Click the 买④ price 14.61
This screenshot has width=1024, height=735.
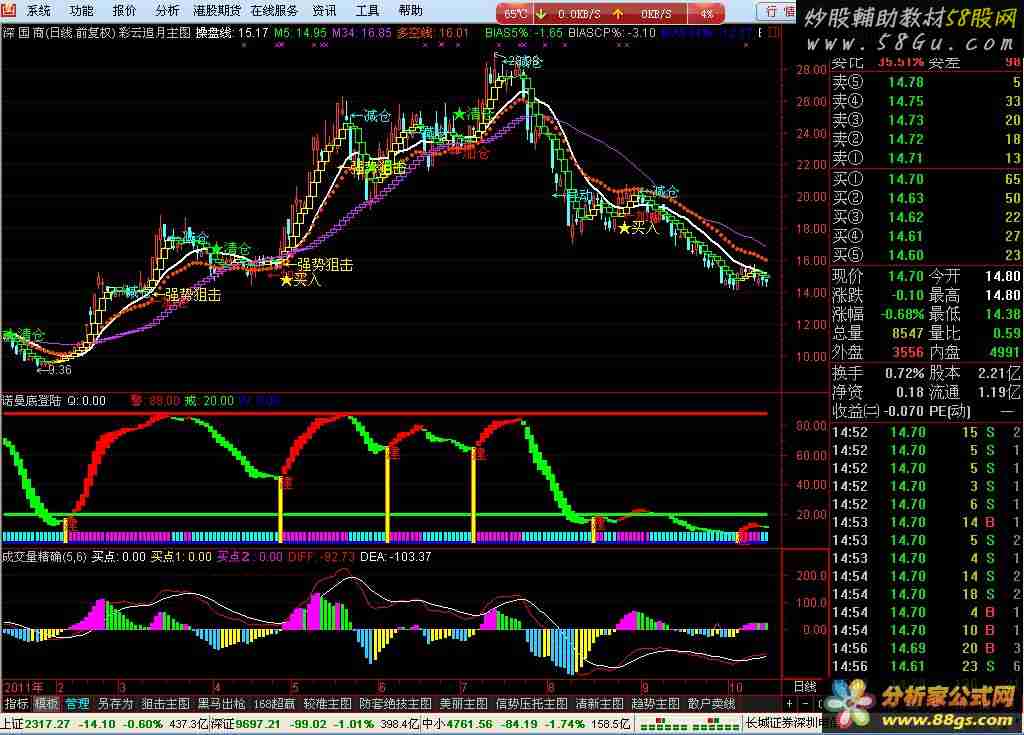906,236
